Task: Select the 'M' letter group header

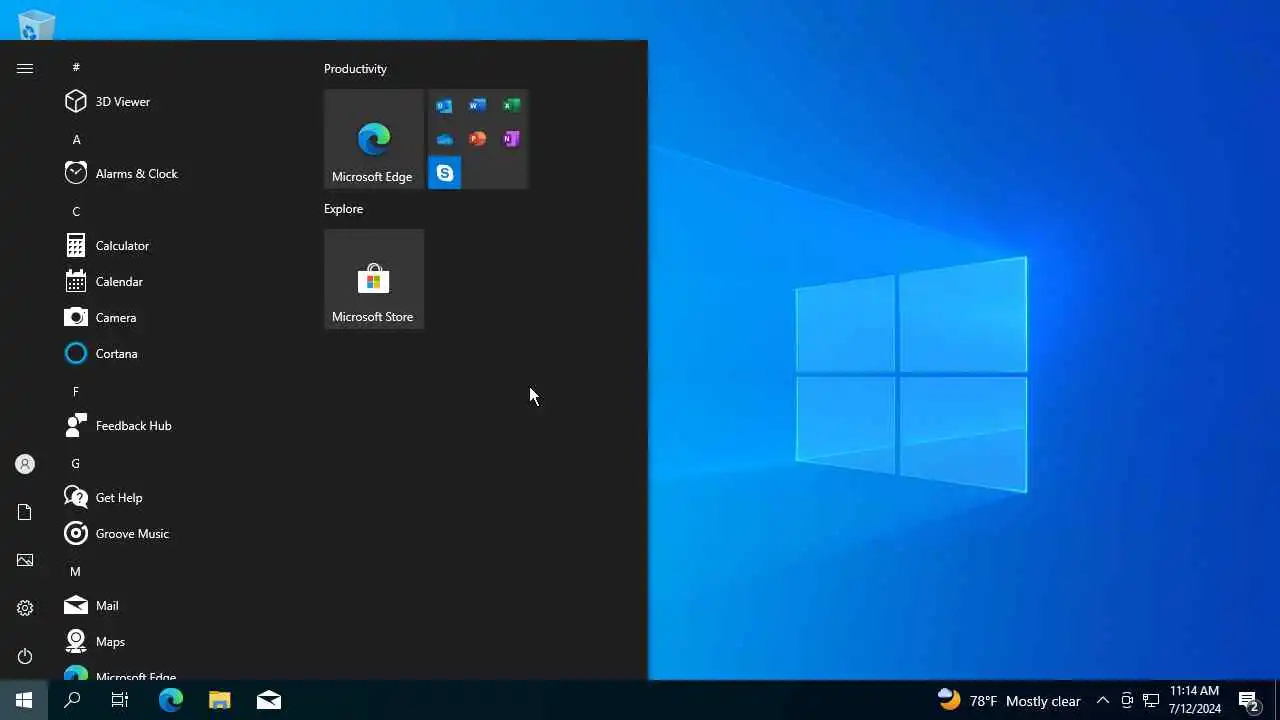Action: (x=76, y=571)
